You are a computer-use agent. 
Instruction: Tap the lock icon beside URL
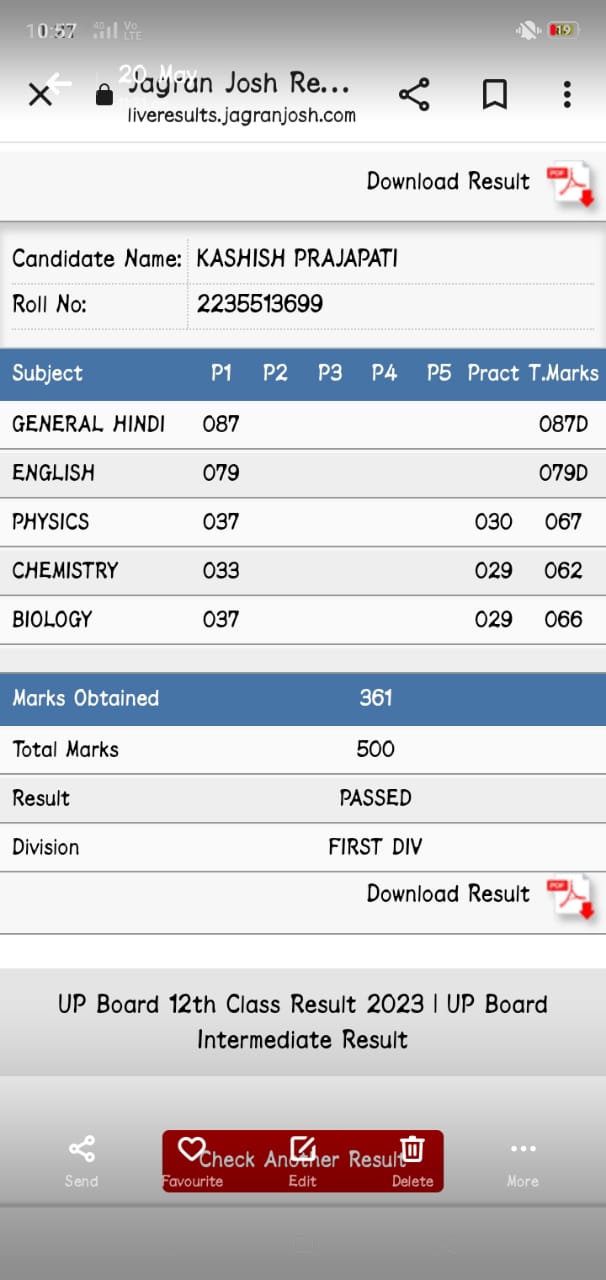click(x=104, y=95)
